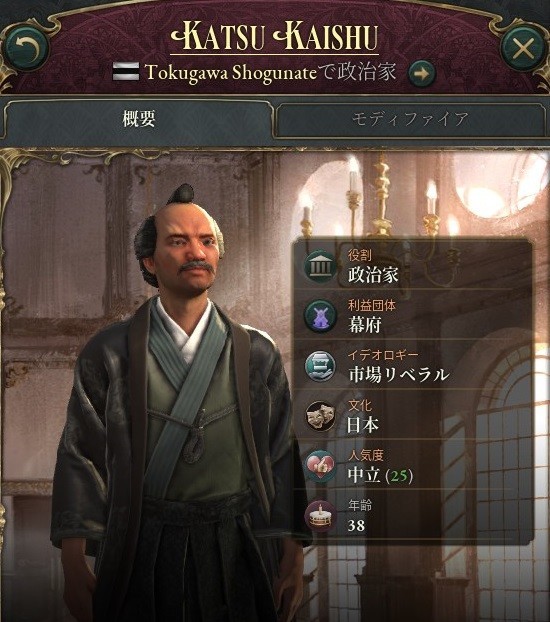Click the 政治家 role text
Screen dimensions: 550x622
pyautogui.click(x=373, y=275)
